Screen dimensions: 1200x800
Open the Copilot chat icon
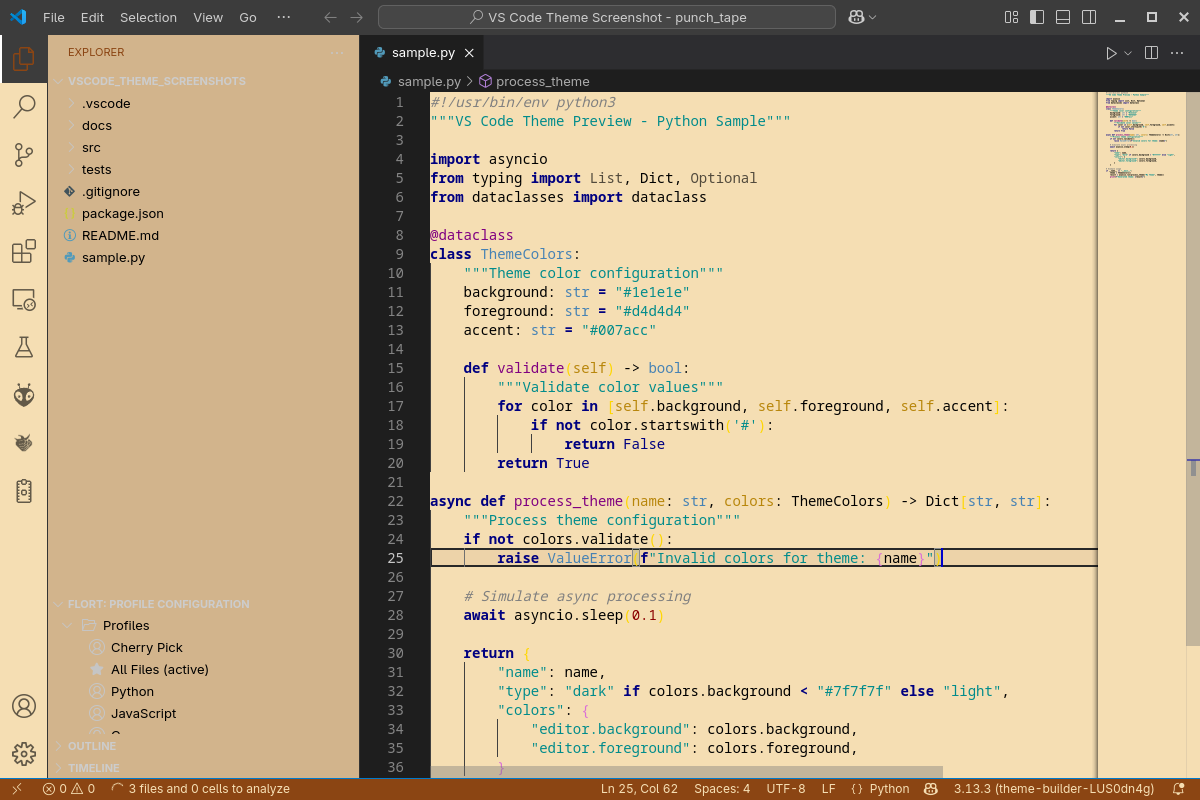point(856,17)
